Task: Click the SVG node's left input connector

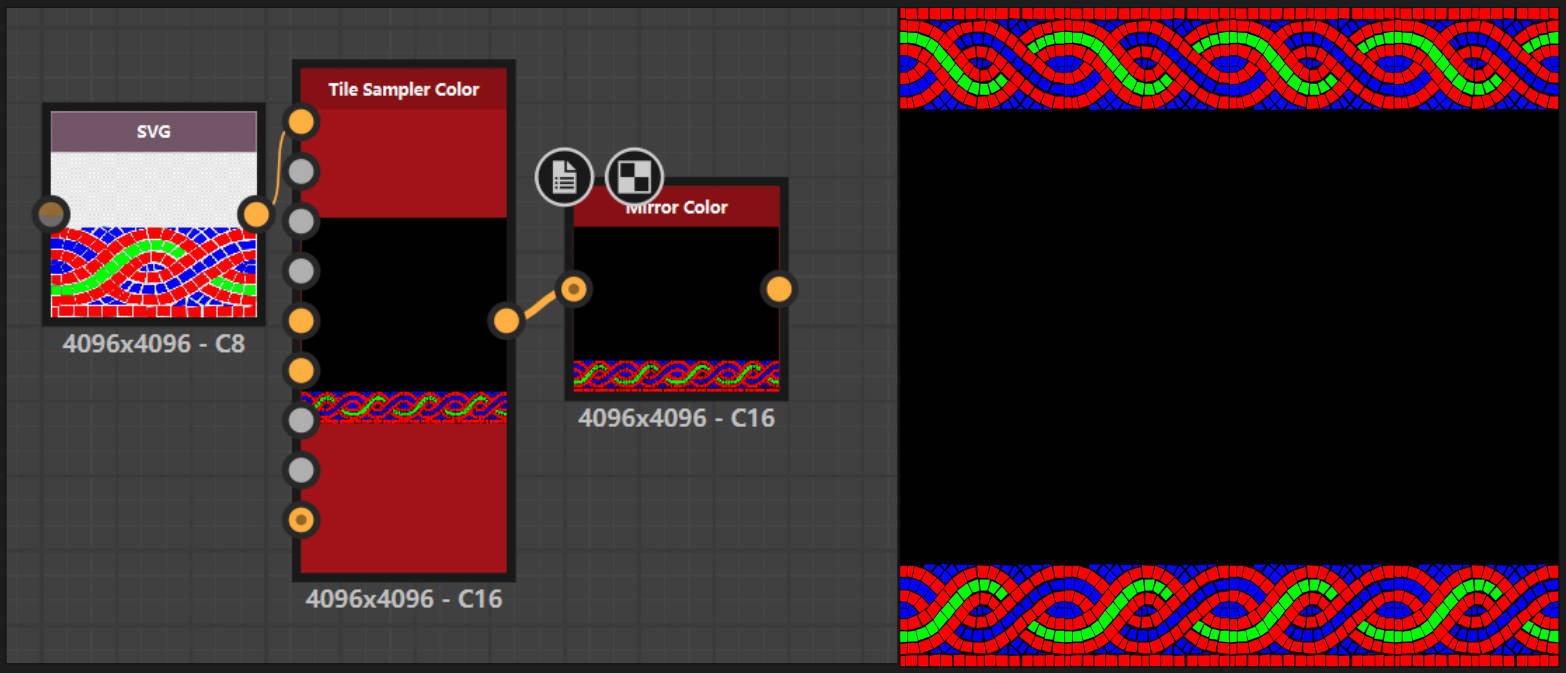Action: click(51, 213)
